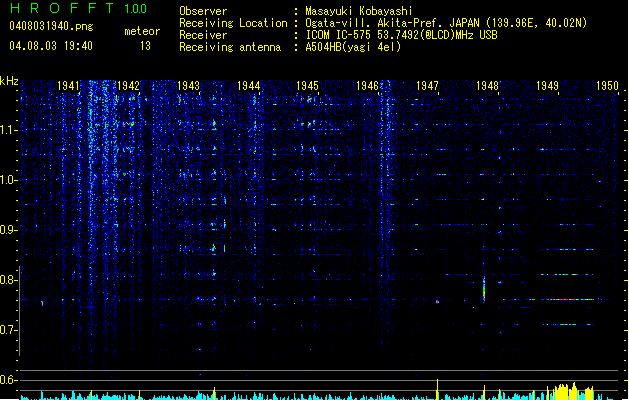This screenshot has width=629, height=400.
Task: Click the bright red echo streak near 1949
Action: tap(568, 299)
